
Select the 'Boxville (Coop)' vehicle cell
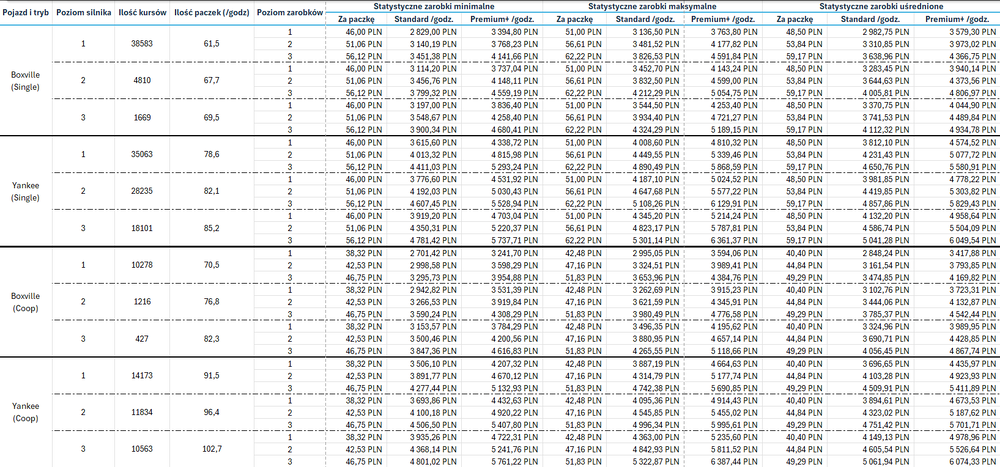click(x=26, y=302)
